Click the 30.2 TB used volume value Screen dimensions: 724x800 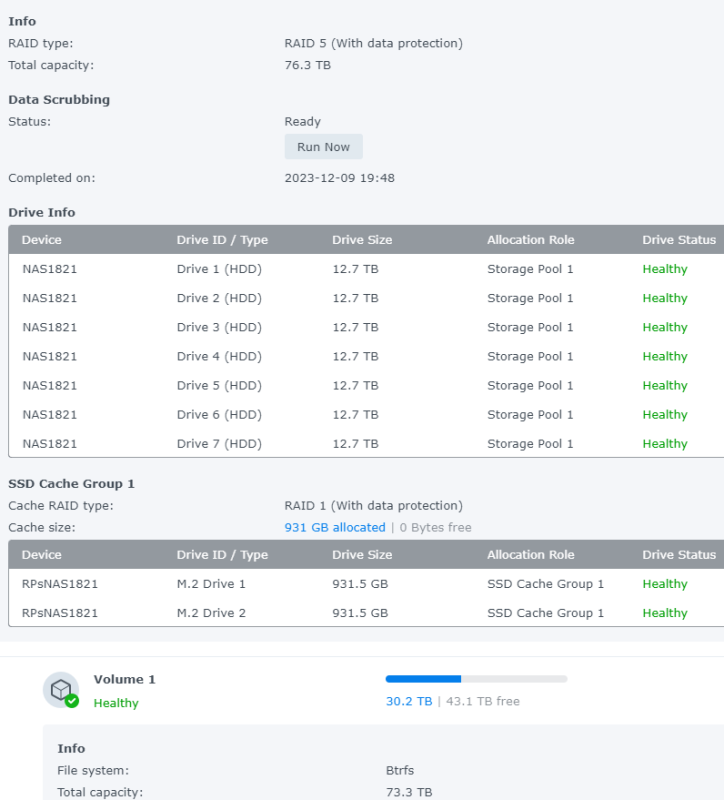click(x=409, y=702)
